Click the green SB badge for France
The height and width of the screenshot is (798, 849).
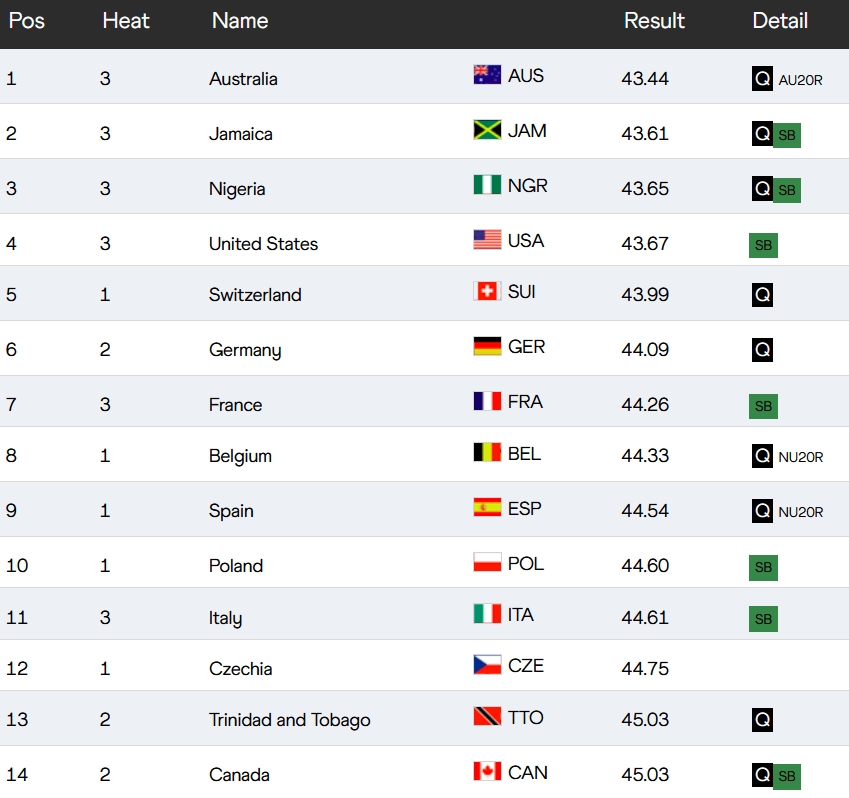(x=763, y=406)
